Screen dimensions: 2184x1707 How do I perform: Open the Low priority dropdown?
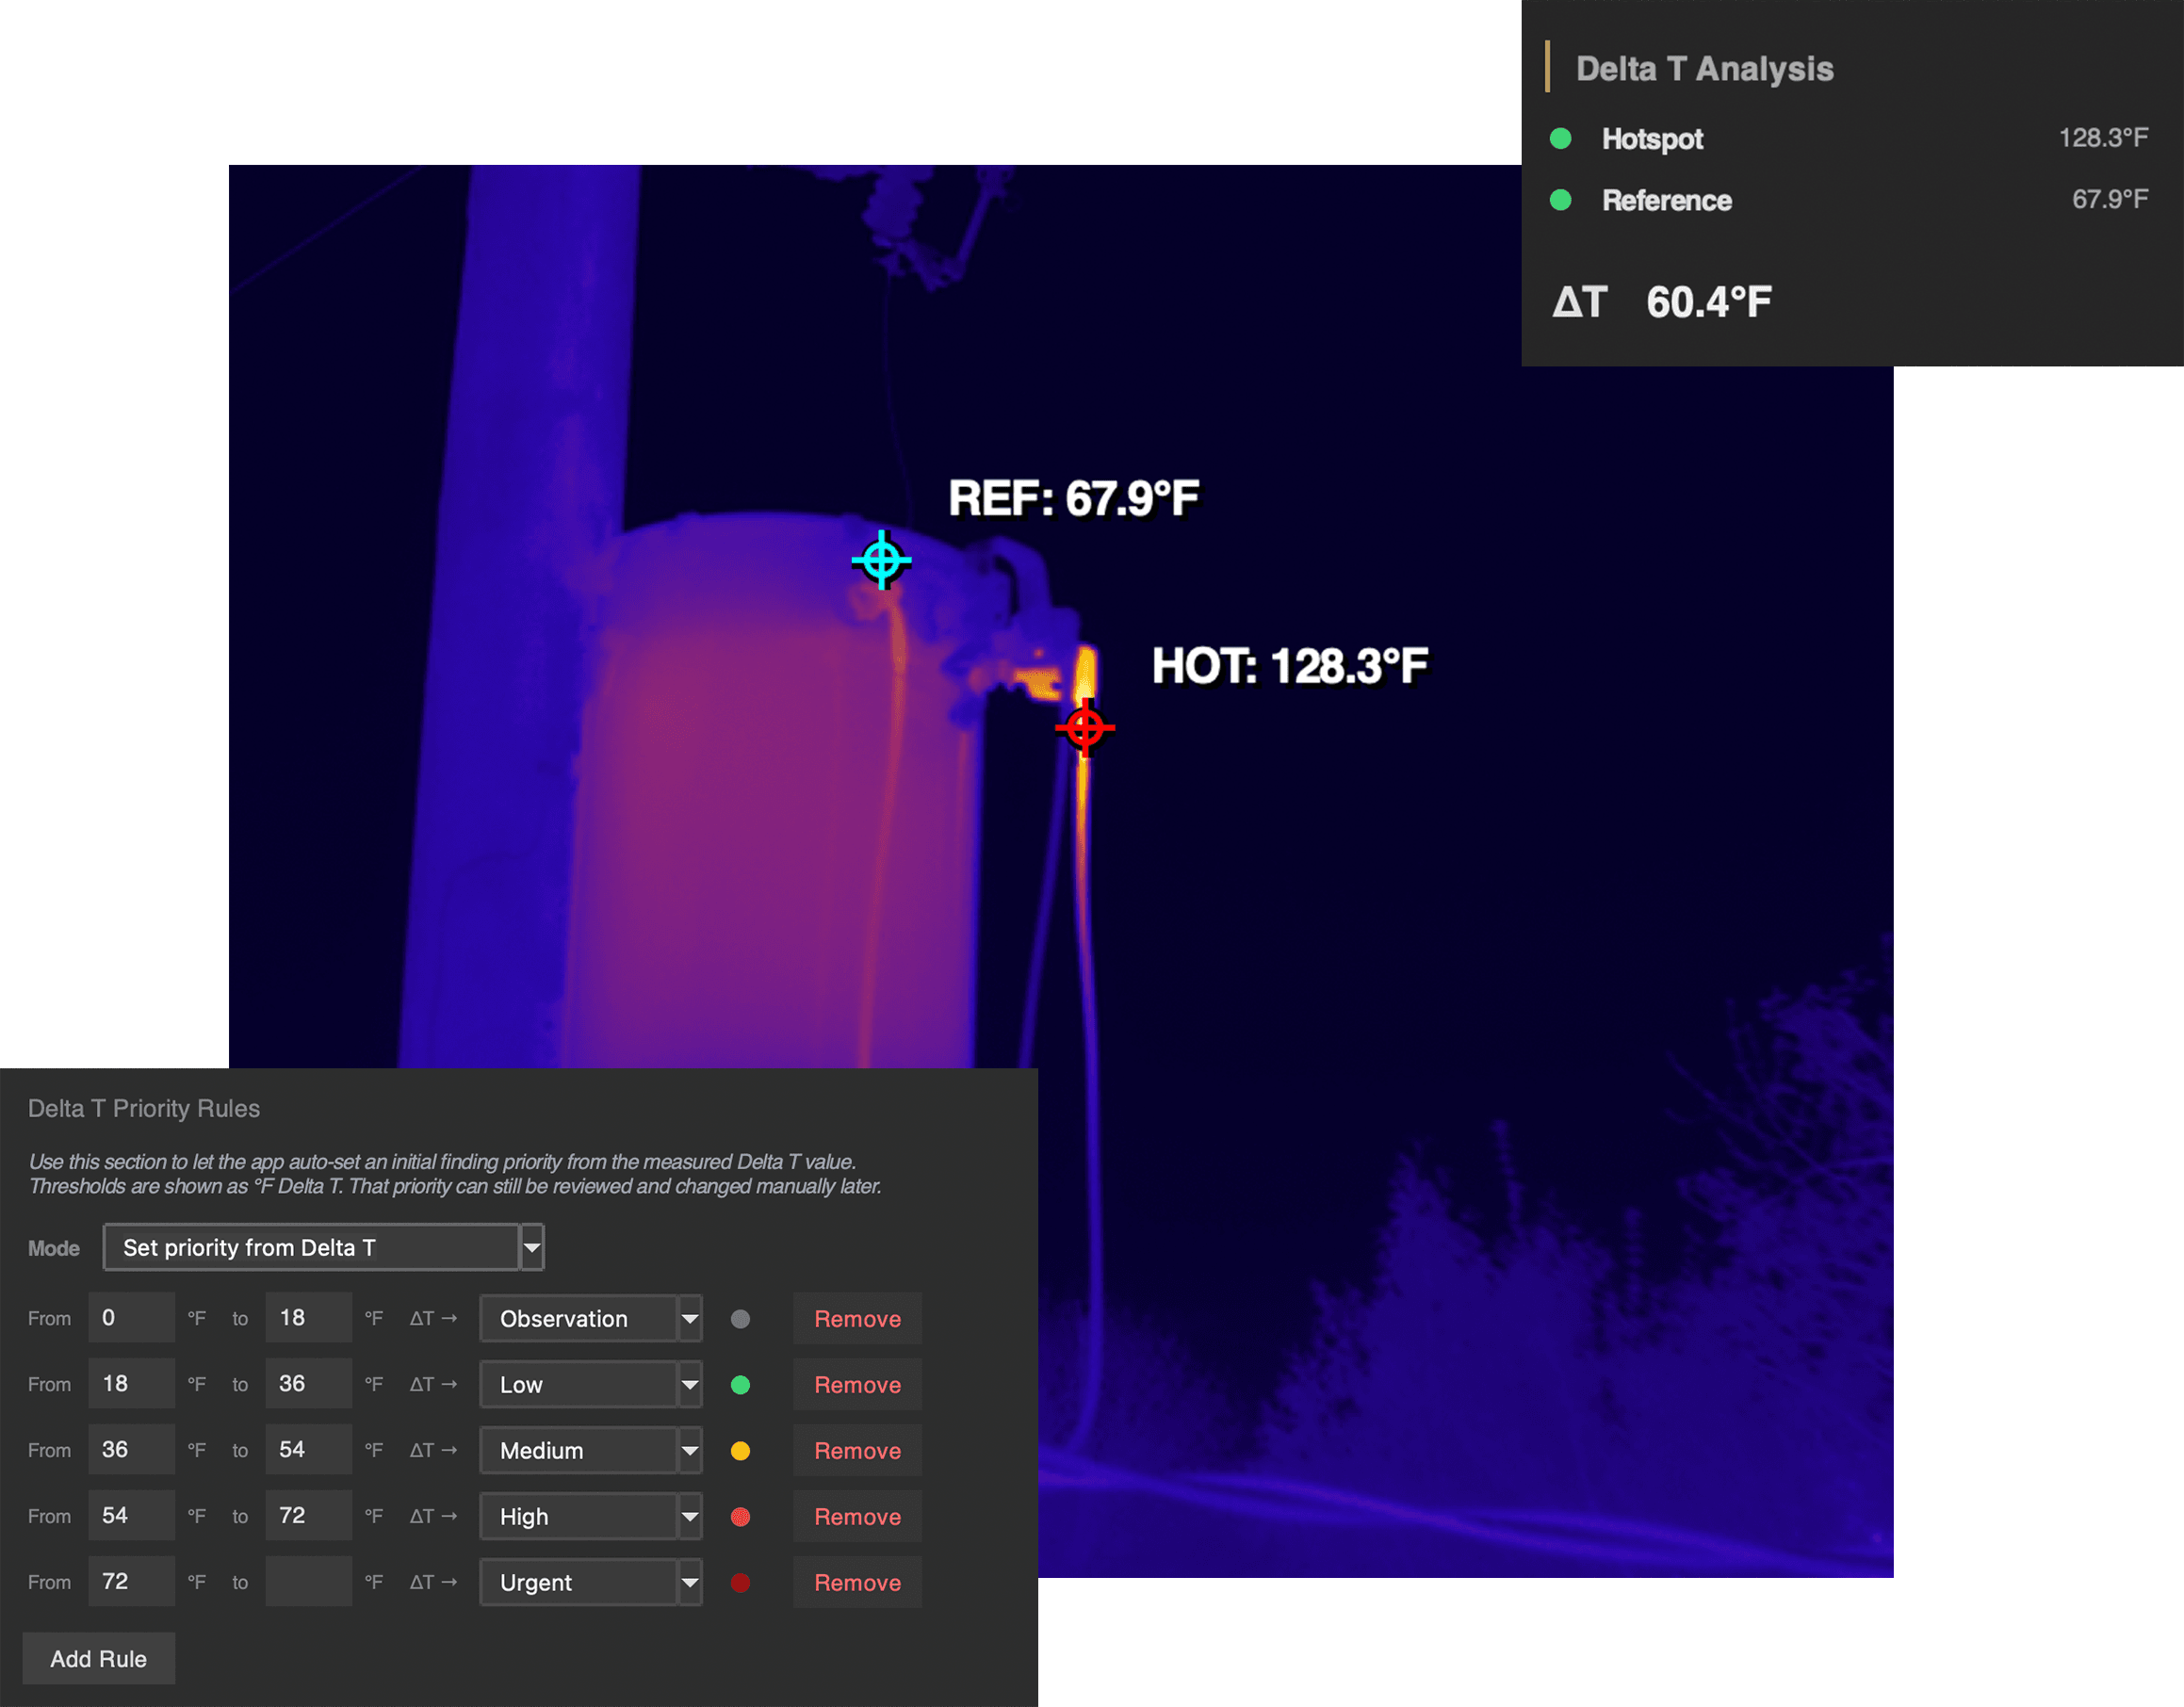(x=590, y=1384)
